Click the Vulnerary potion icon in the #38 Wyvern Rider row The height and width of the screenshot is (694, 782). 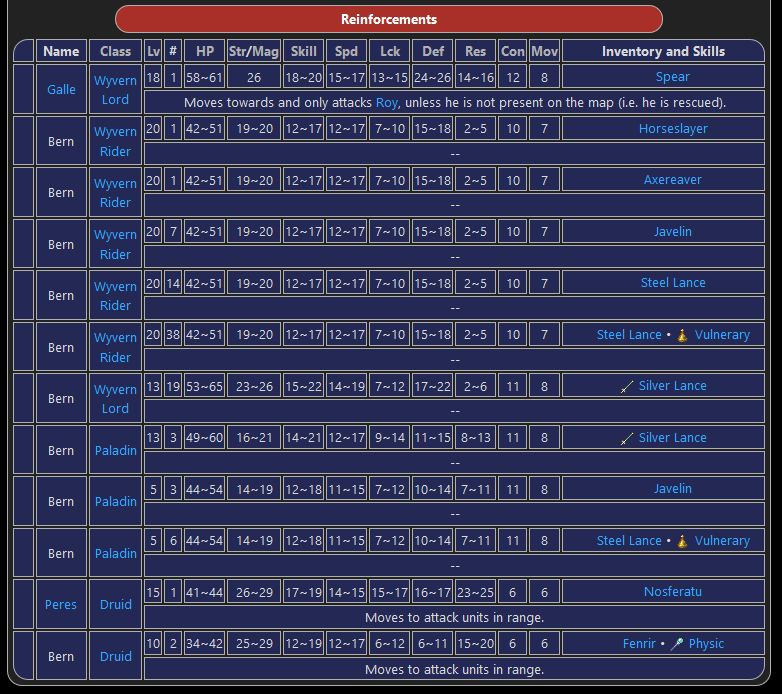pyautogui.click(x=682, y=336)
